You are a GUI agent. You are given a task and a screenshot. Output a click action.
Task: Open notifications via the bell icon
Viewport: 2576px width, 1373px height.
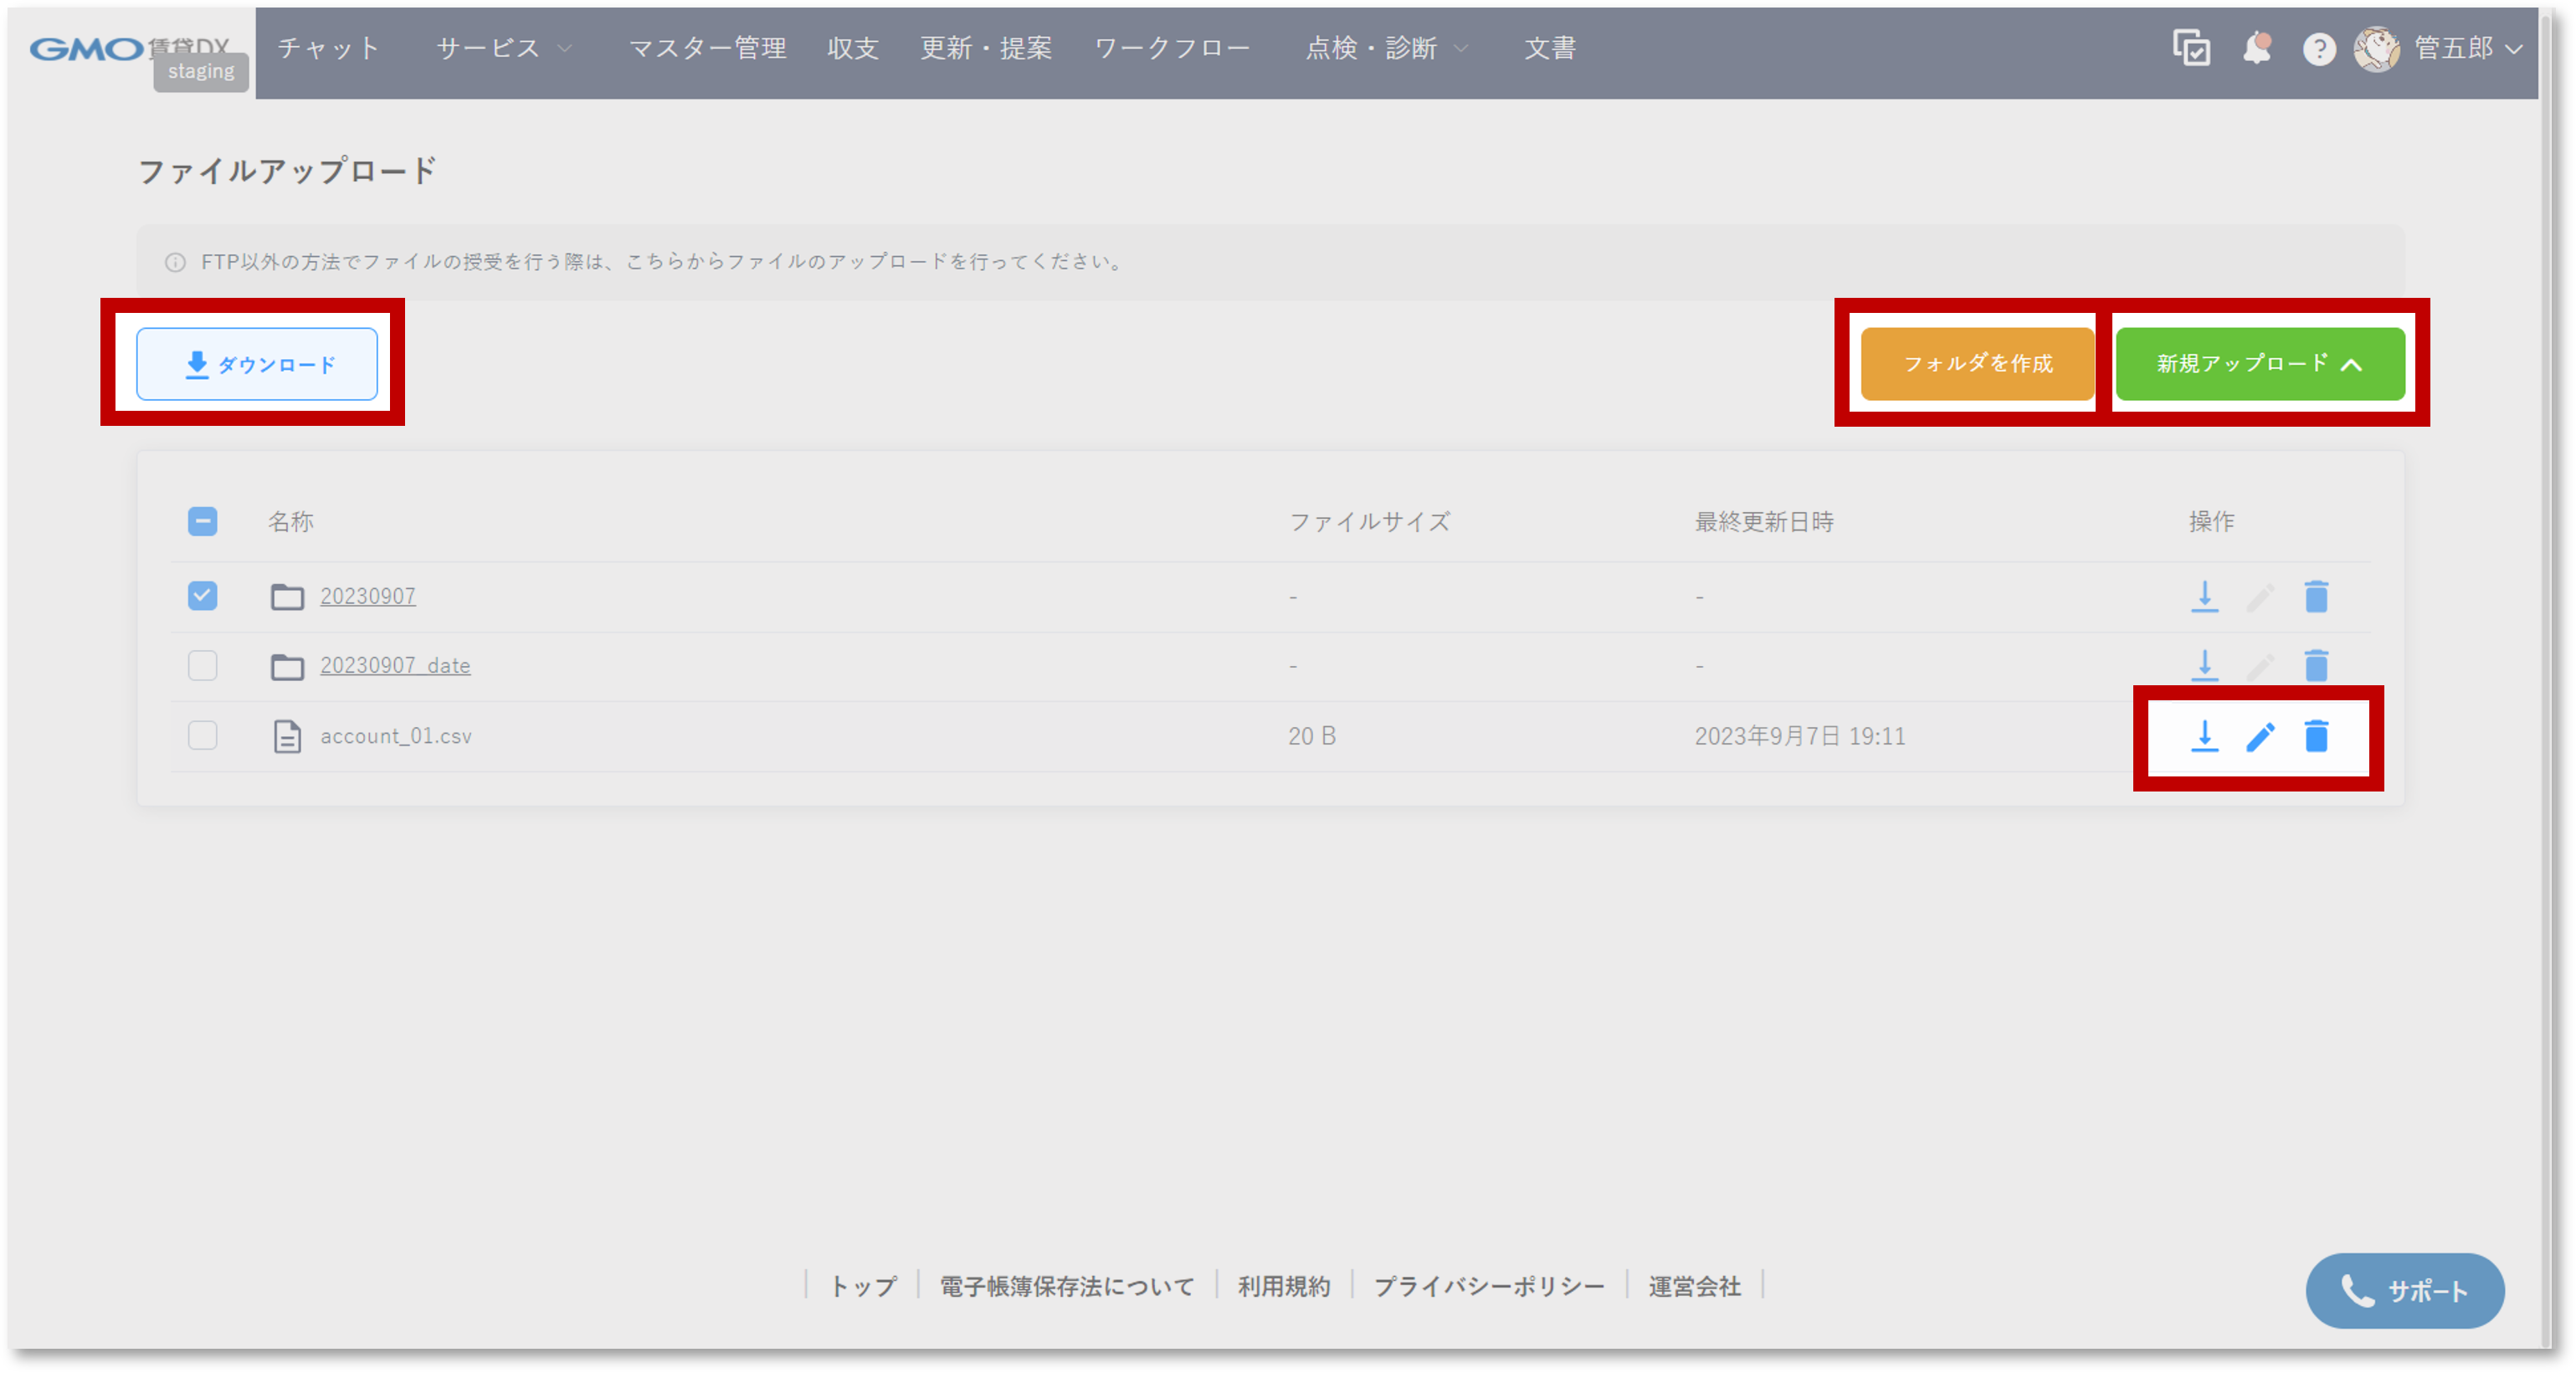click(x=2257, y=48)
